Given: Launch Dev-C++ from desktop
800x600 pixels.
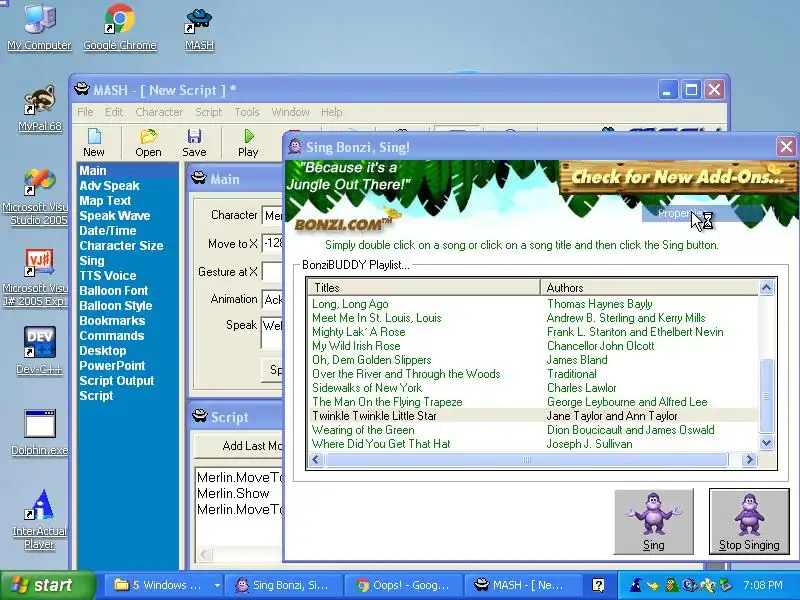Looking at the screenshot, I should pyautogui.click(x=39, y=350).
